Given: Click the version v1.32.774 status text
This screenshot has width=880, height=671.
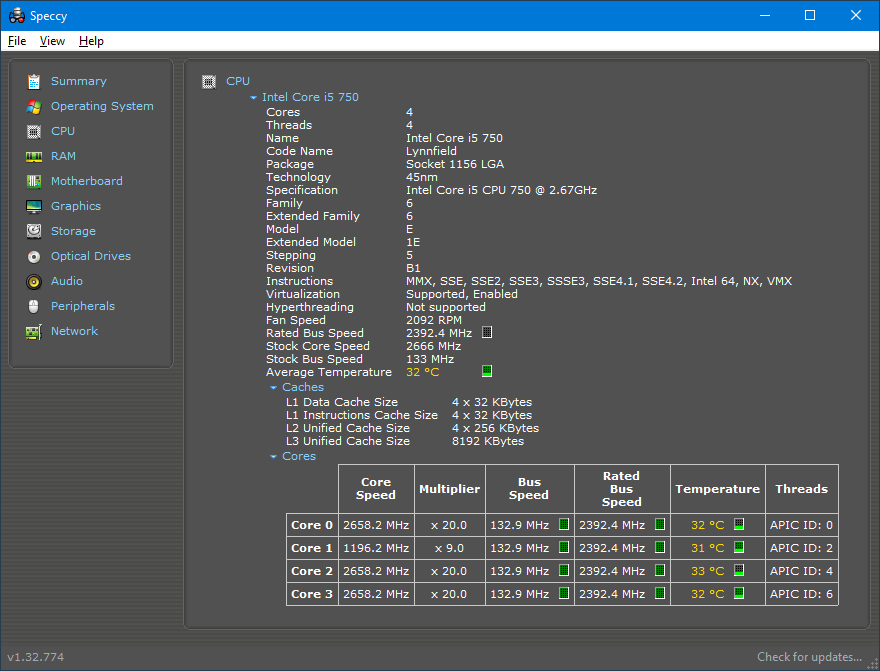Looking at the screenshot, I should click(35, 657).
